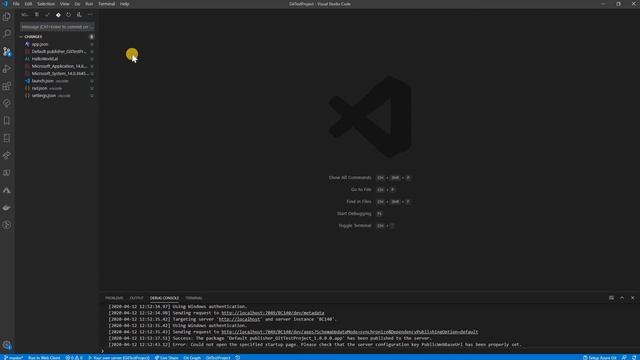Click Setup Azure Git in status bar
Image resolution: width=640 pixels, height=360 pixels.
coord(600,358)
